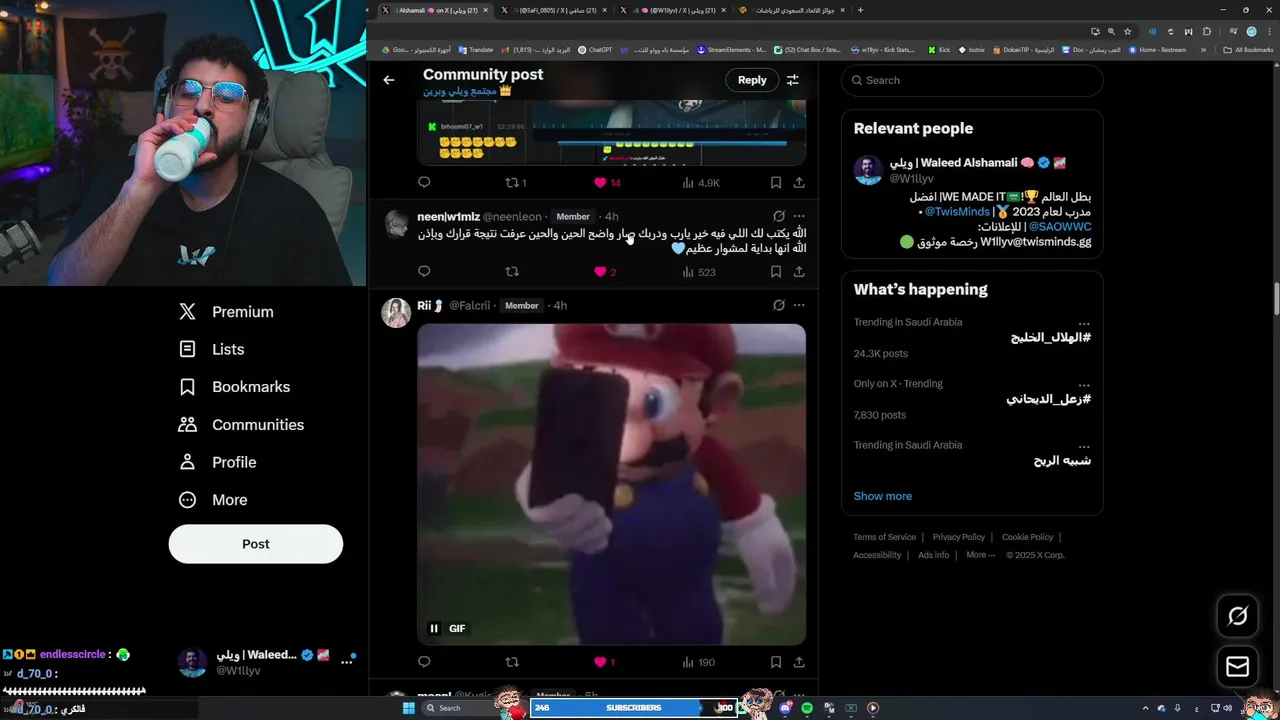Share the top post
The image size is (1280, 720).
[799, 183]
